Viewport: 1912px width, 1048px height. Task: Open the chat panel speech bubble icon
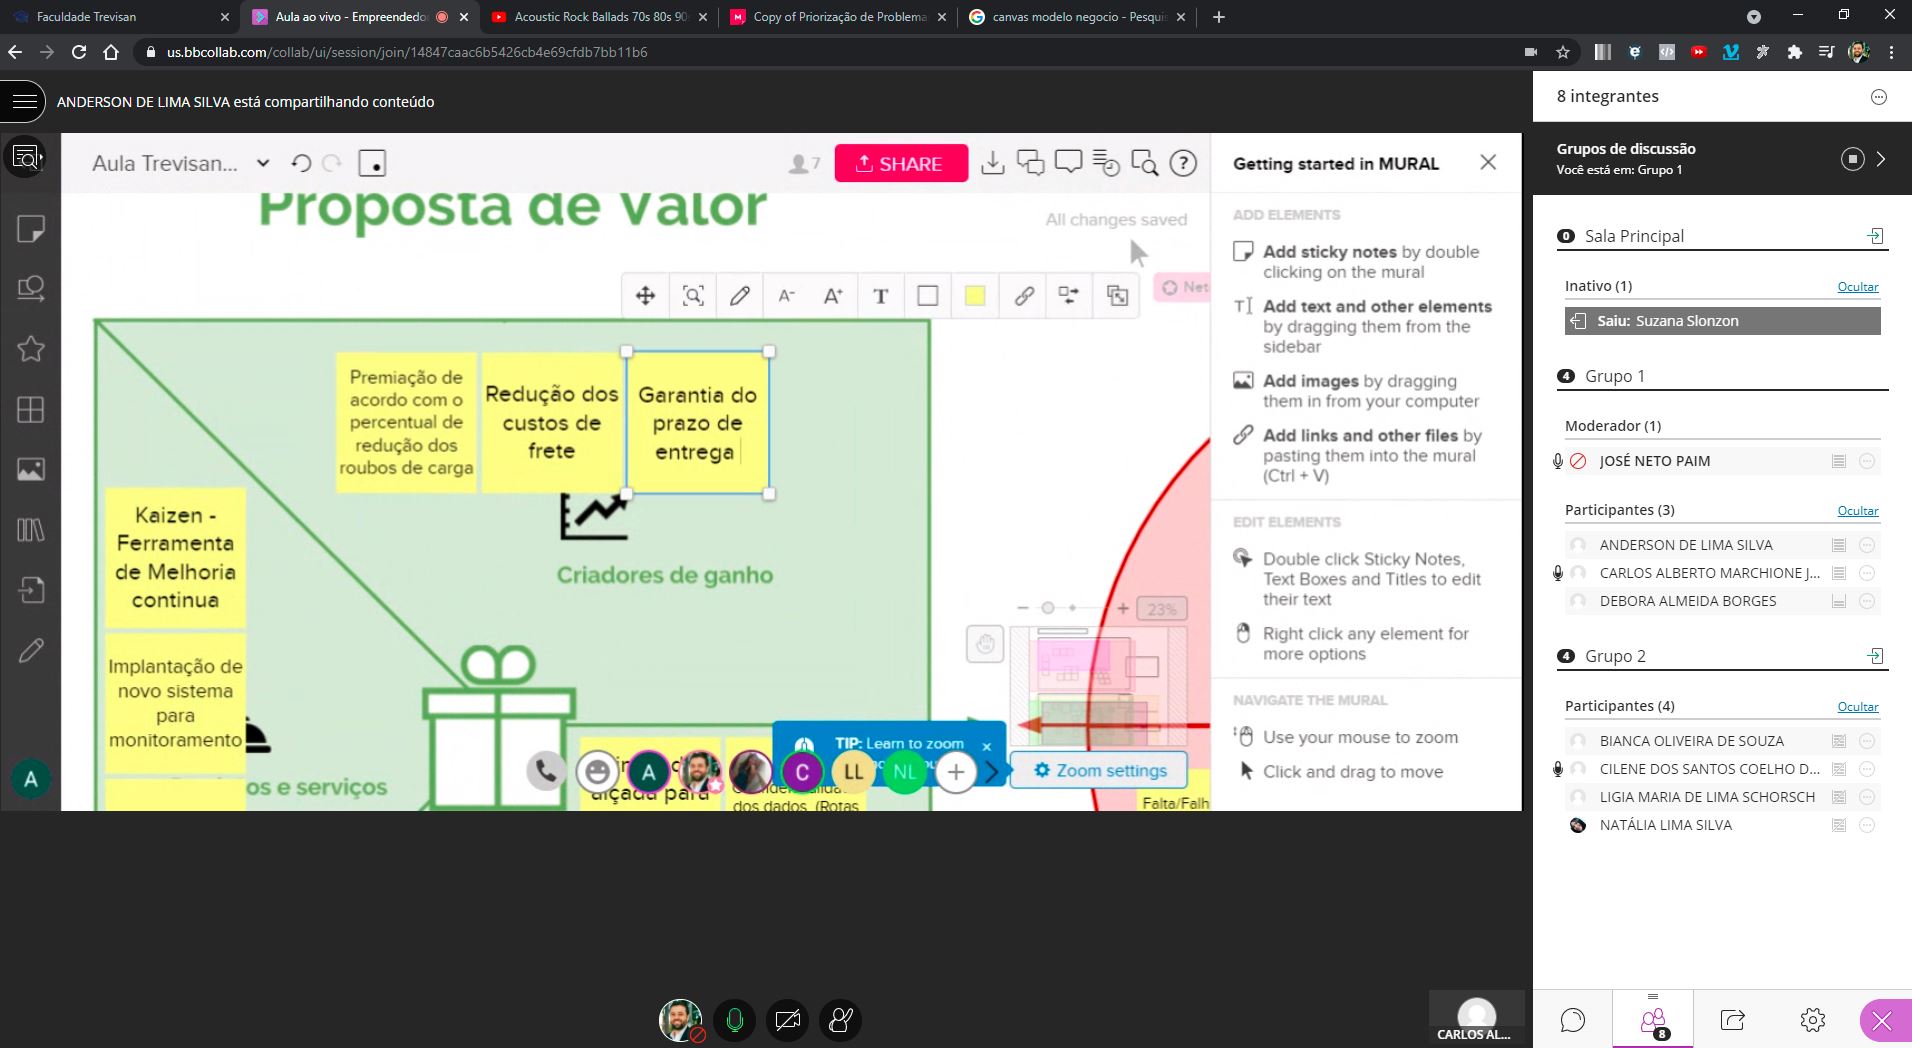(x=1572, y=1019)
